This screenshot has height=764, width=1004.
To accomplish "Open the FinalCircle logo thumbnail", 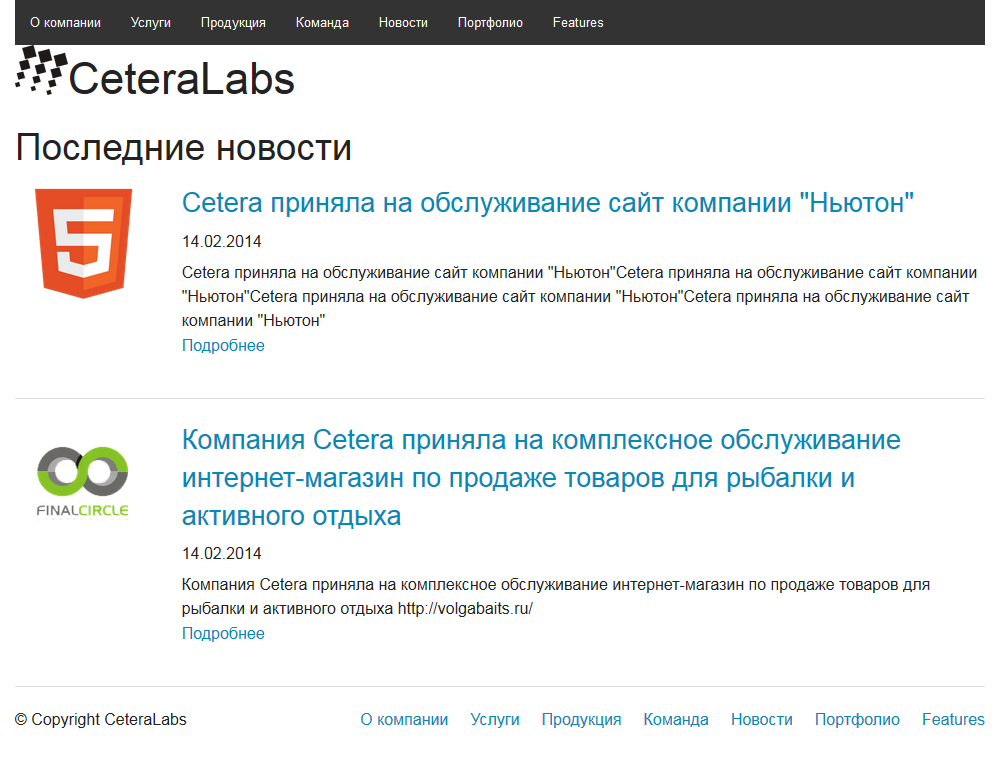I will pos(83,483).
